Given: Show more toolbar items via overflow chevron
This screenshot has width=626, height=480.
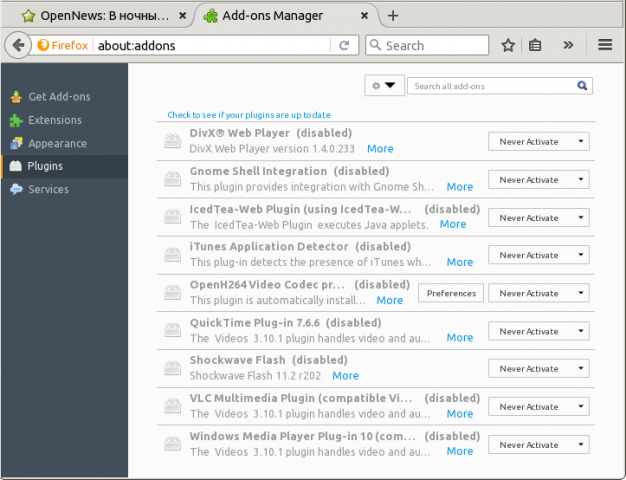Looking at the screenshot, I should pos(569,45).
